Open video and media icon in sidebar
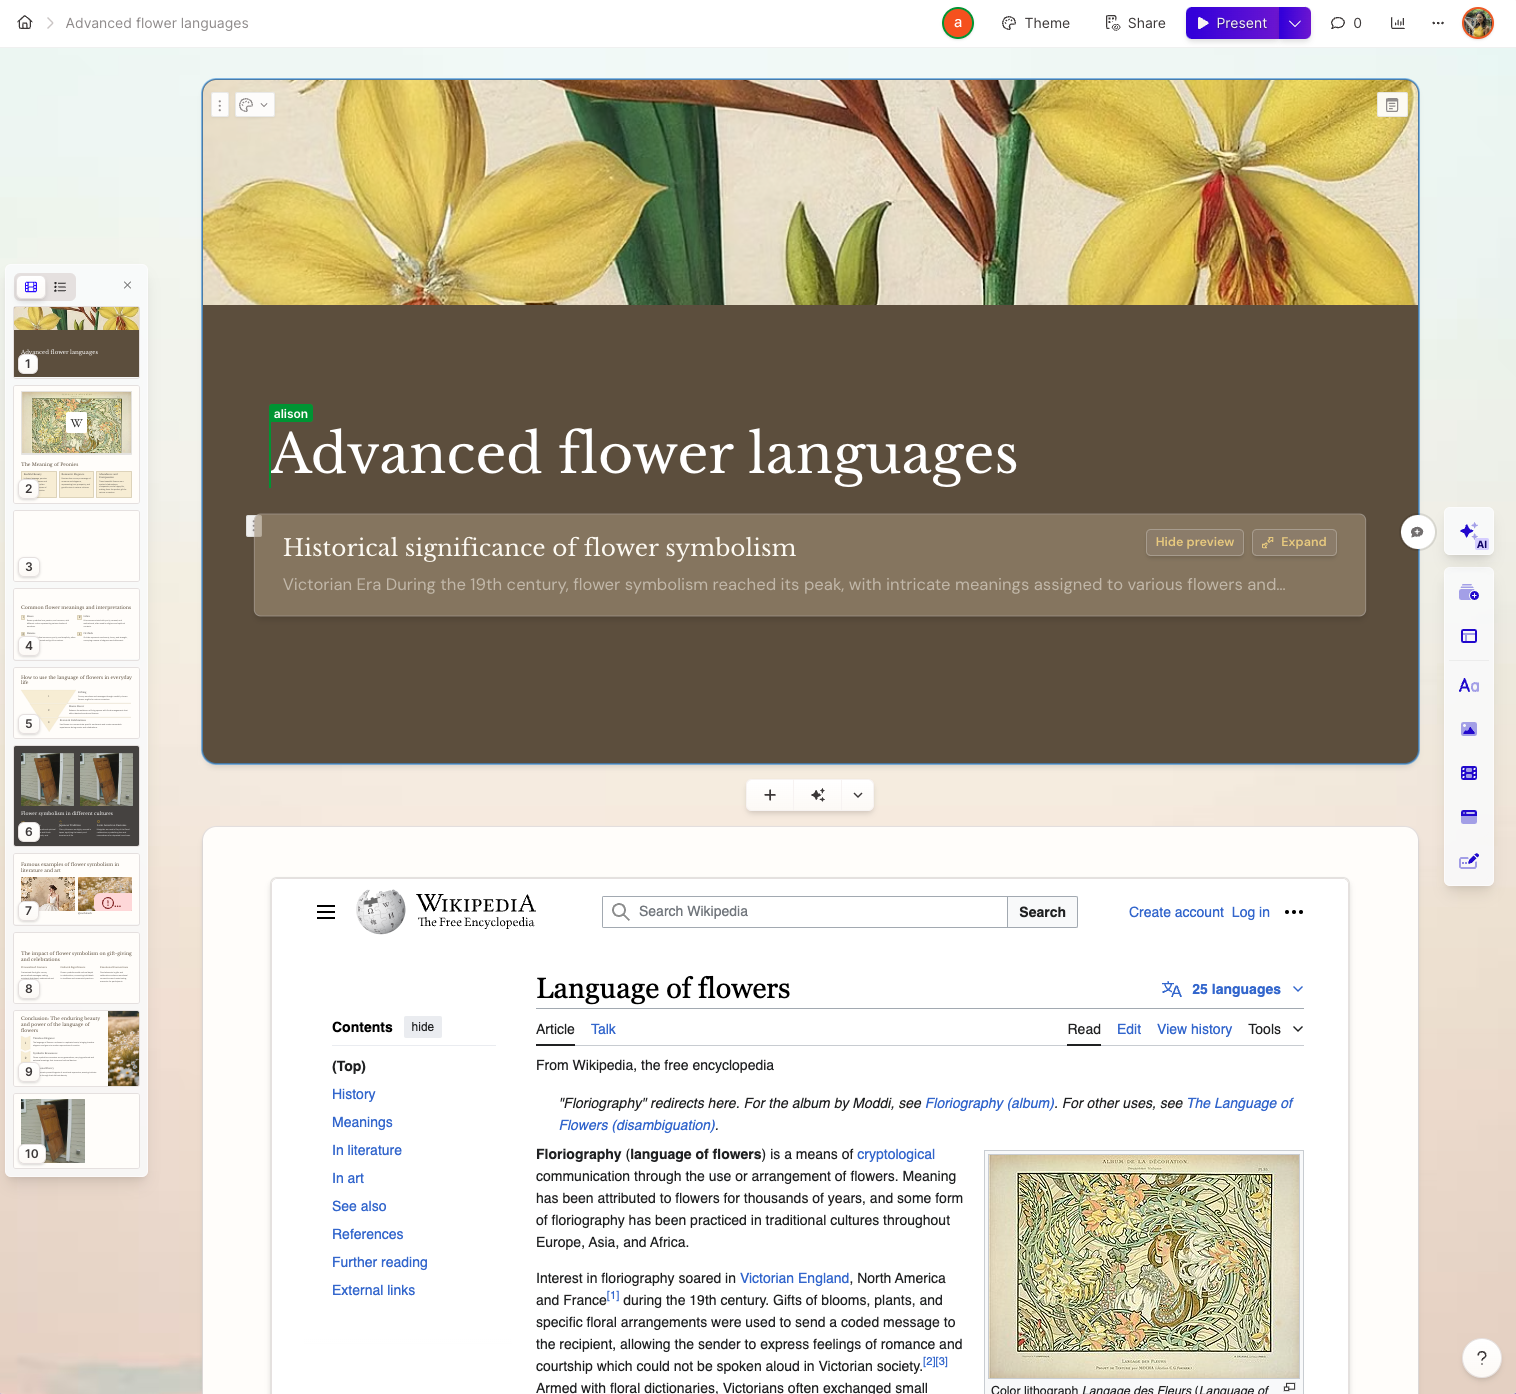Screen dimensions: 1516x1394 pyautogui.click(x=1469, y=773)
